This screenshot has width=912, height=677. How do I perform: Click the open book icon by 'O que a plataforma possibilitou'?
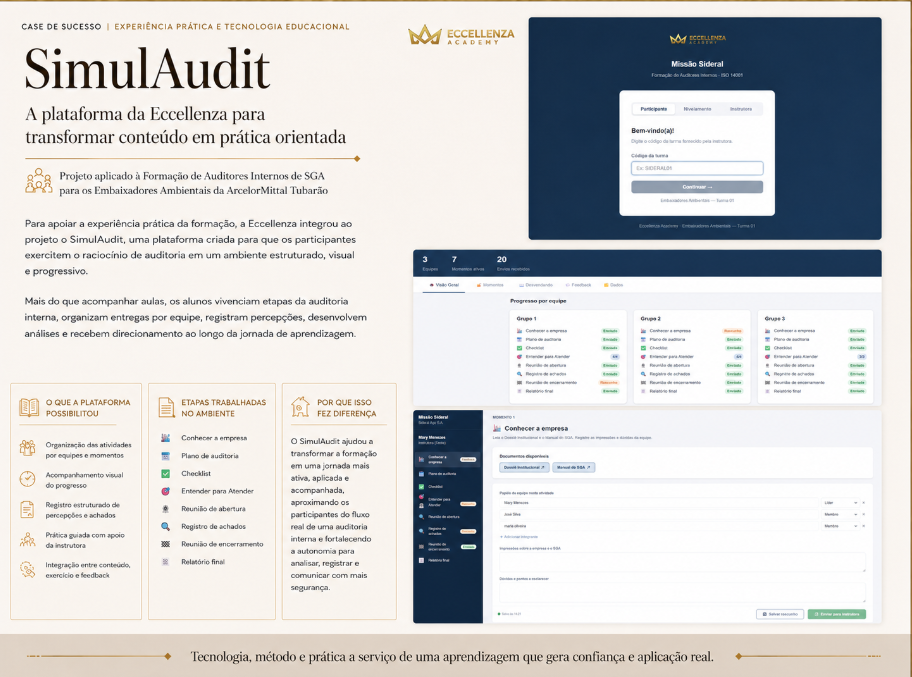tap(28, 407)
